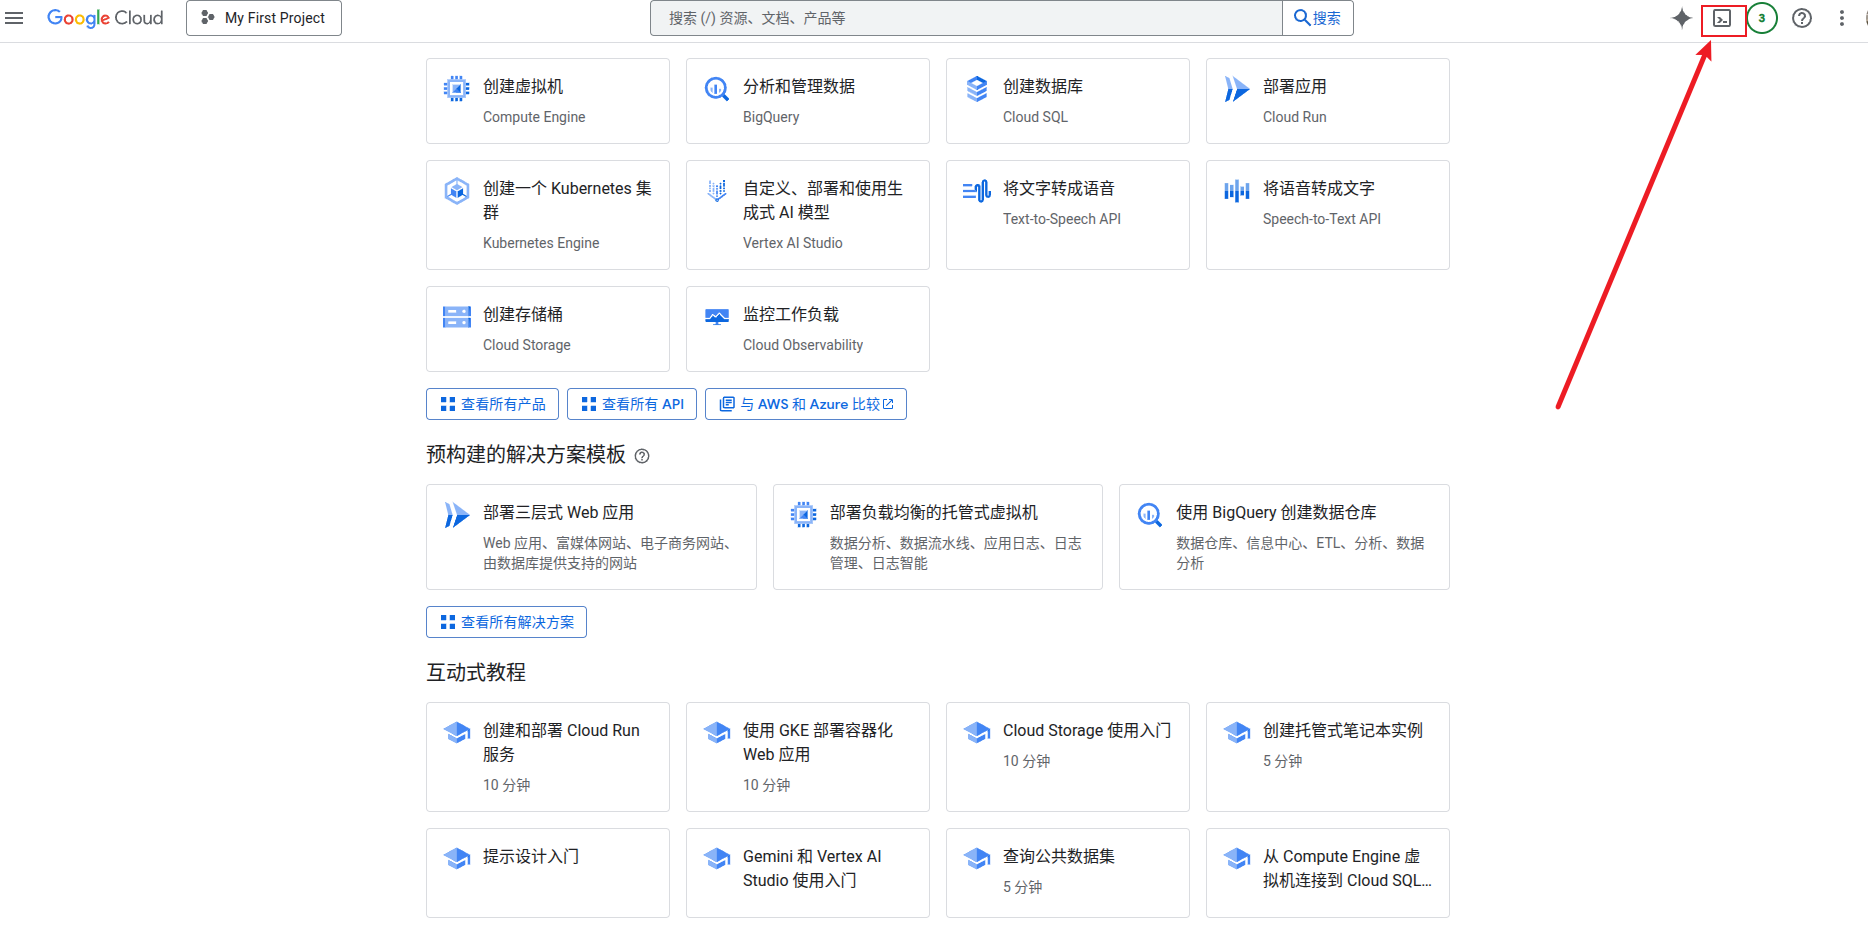Activate Cloud Shell terminal icon

[x=1722, y=19]
